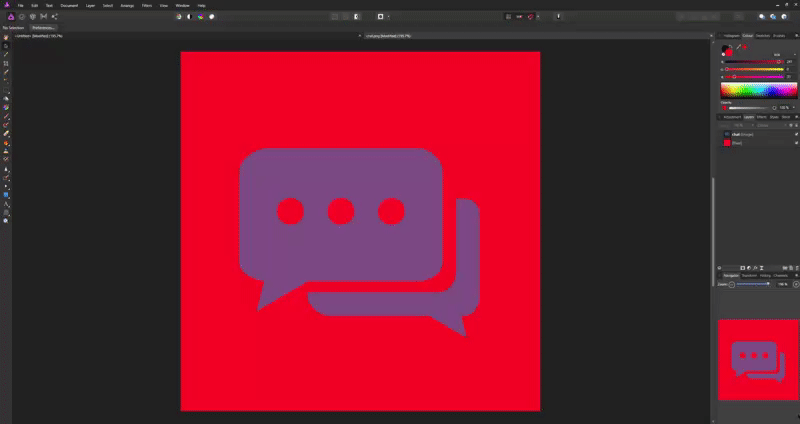800x424 pixels.
Task: Click the red channel value field
Action: [x=790, y=62]
